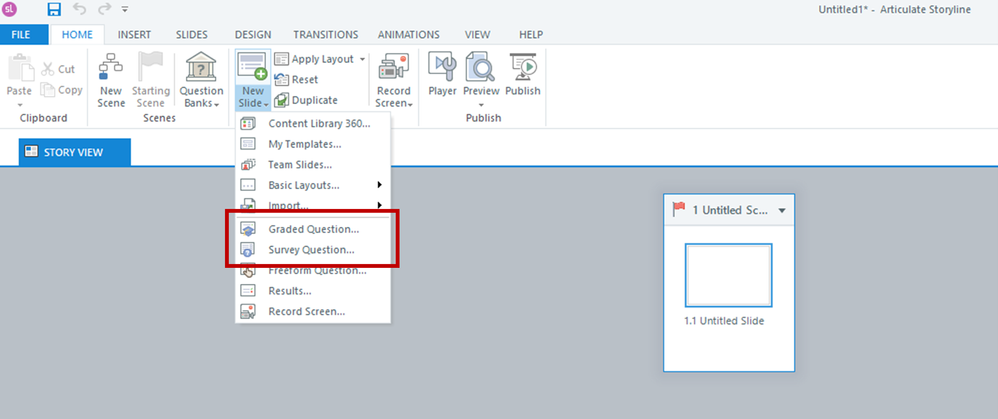Click the New Scene icon
Screen dimensions: 998x419
[111, 67]
